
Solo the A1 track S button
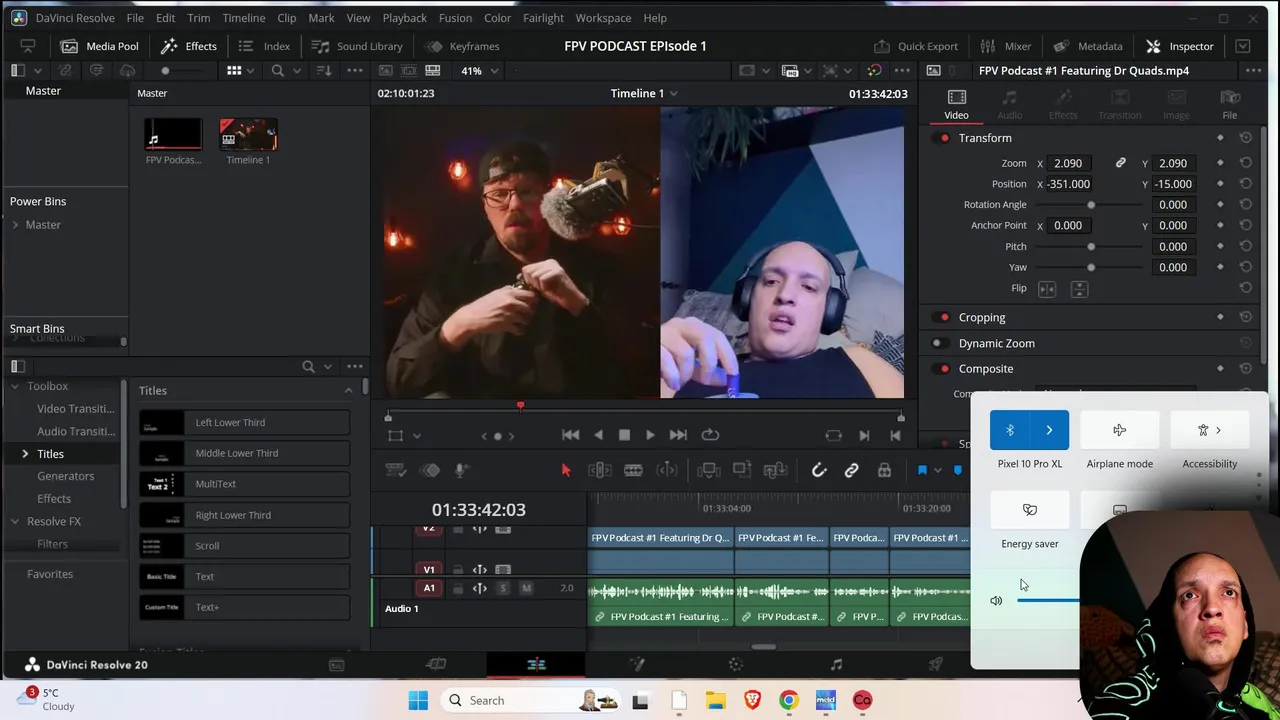click(503, 588)
